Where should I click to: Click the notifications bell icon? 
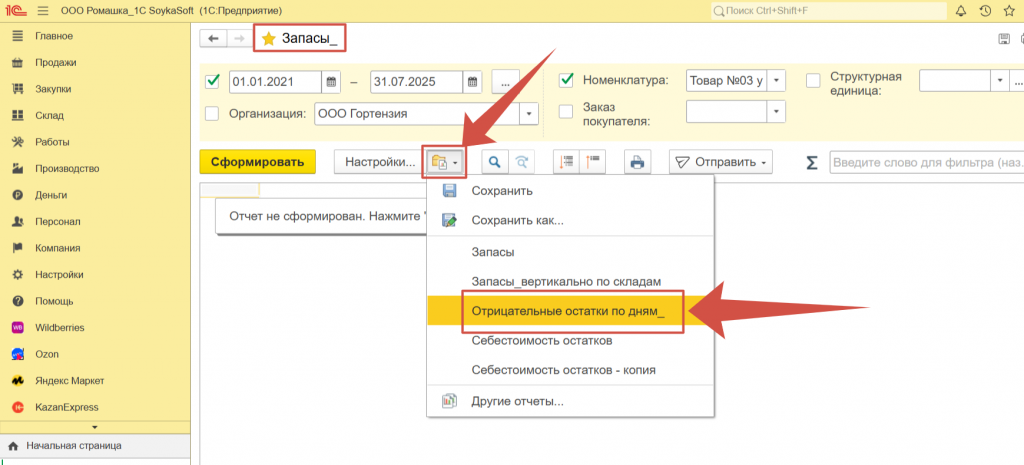961,11
